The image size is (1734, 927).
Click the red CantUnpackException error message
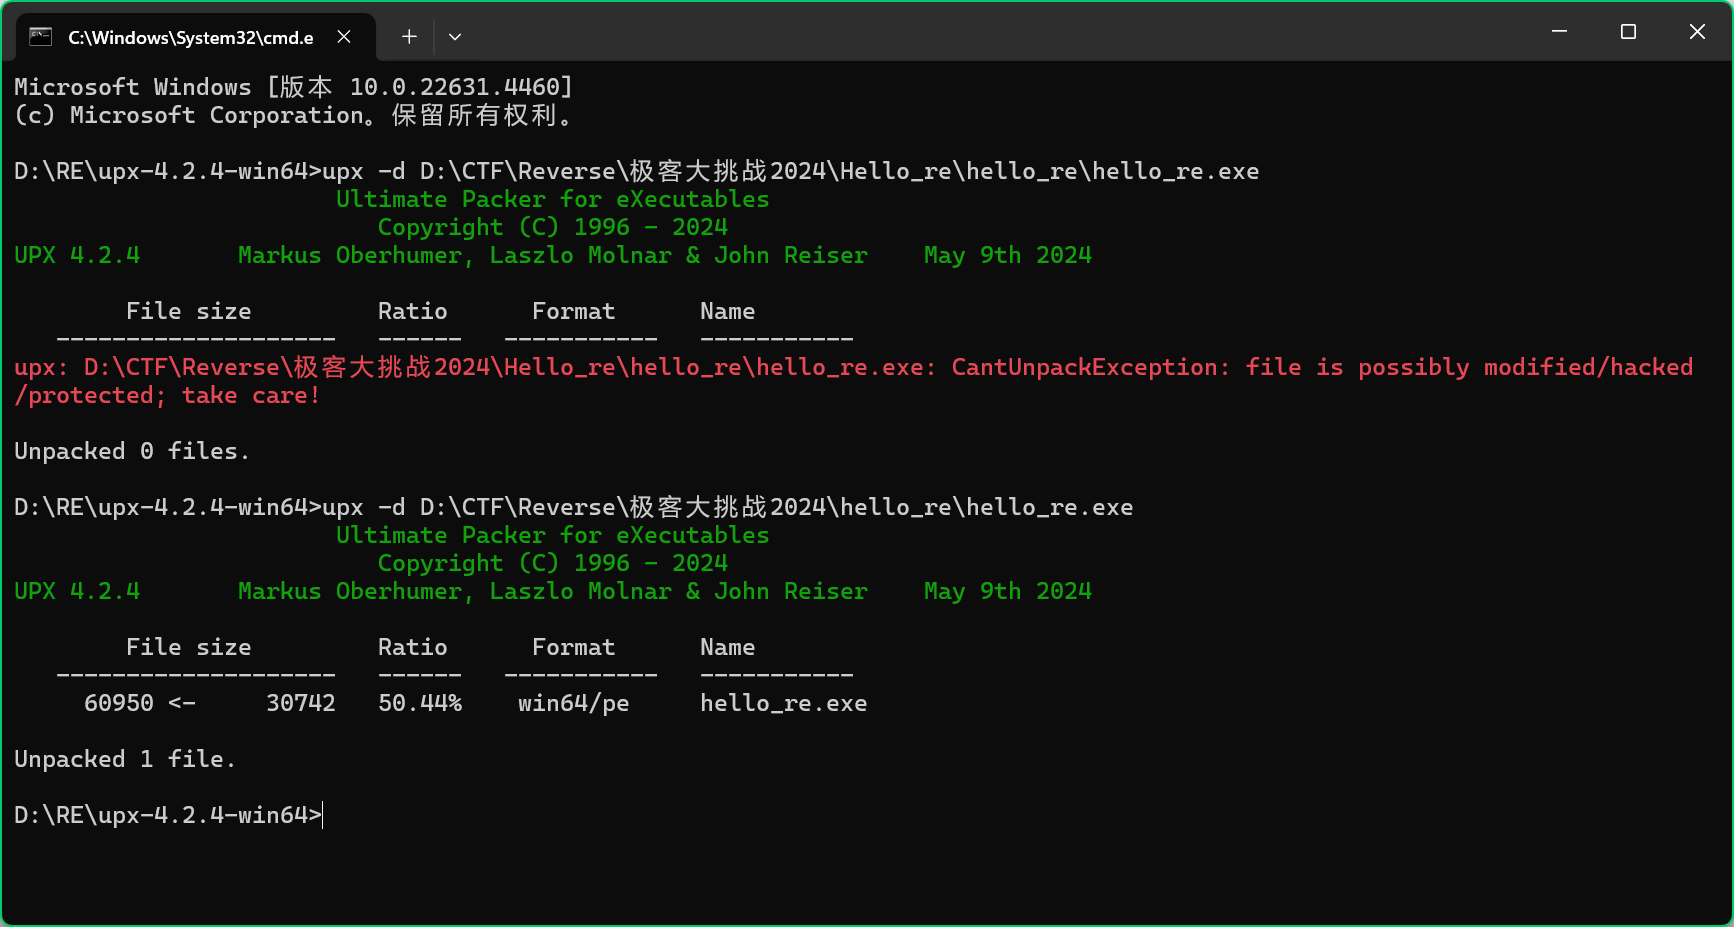[x=853, y=381]
